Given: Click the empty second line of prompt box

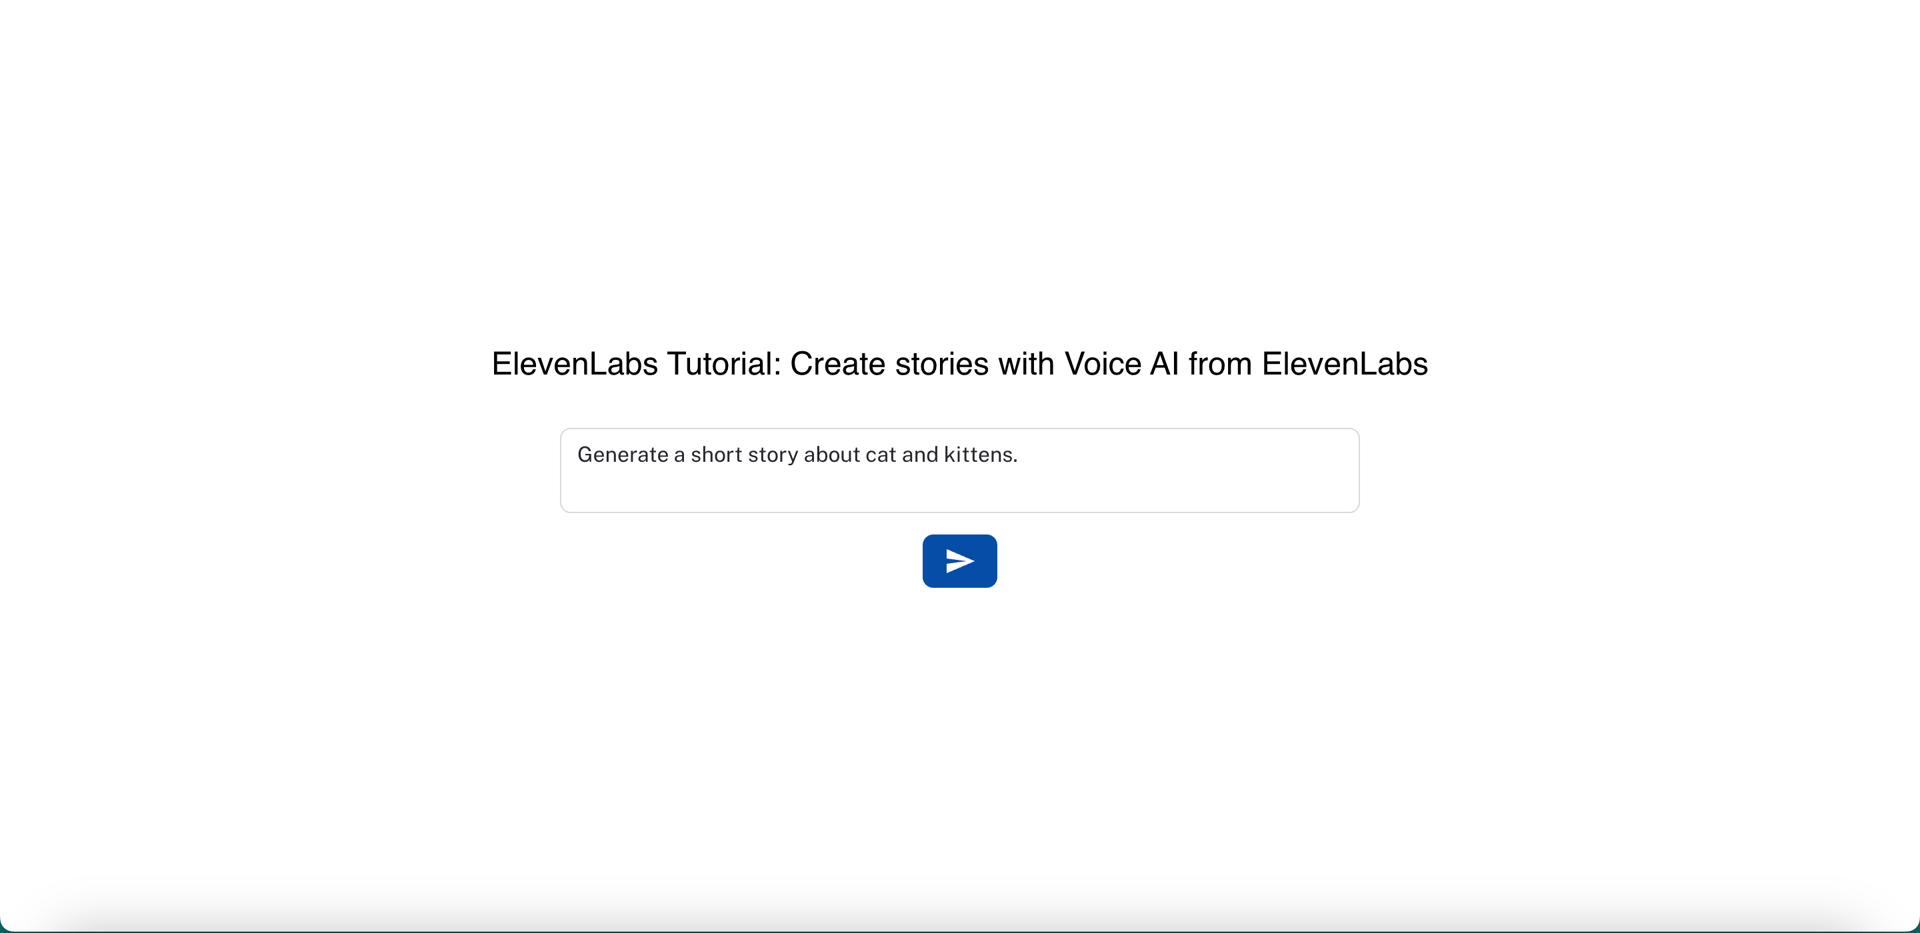Looking at the screenshot, I should (958, 490).
